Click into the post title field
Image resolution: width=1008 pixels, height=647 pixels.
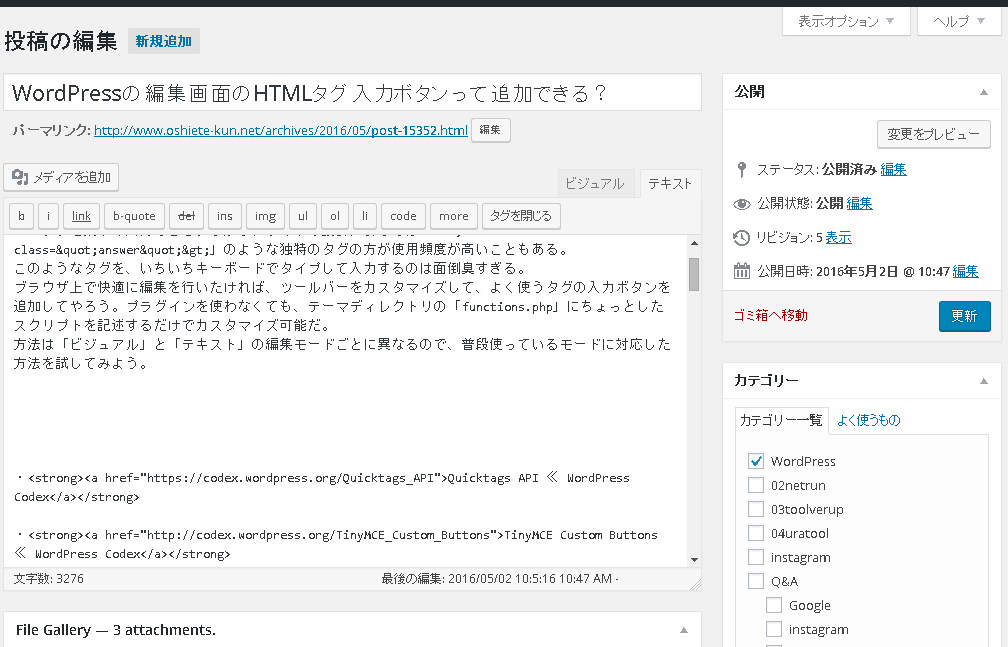click(352, 93)
